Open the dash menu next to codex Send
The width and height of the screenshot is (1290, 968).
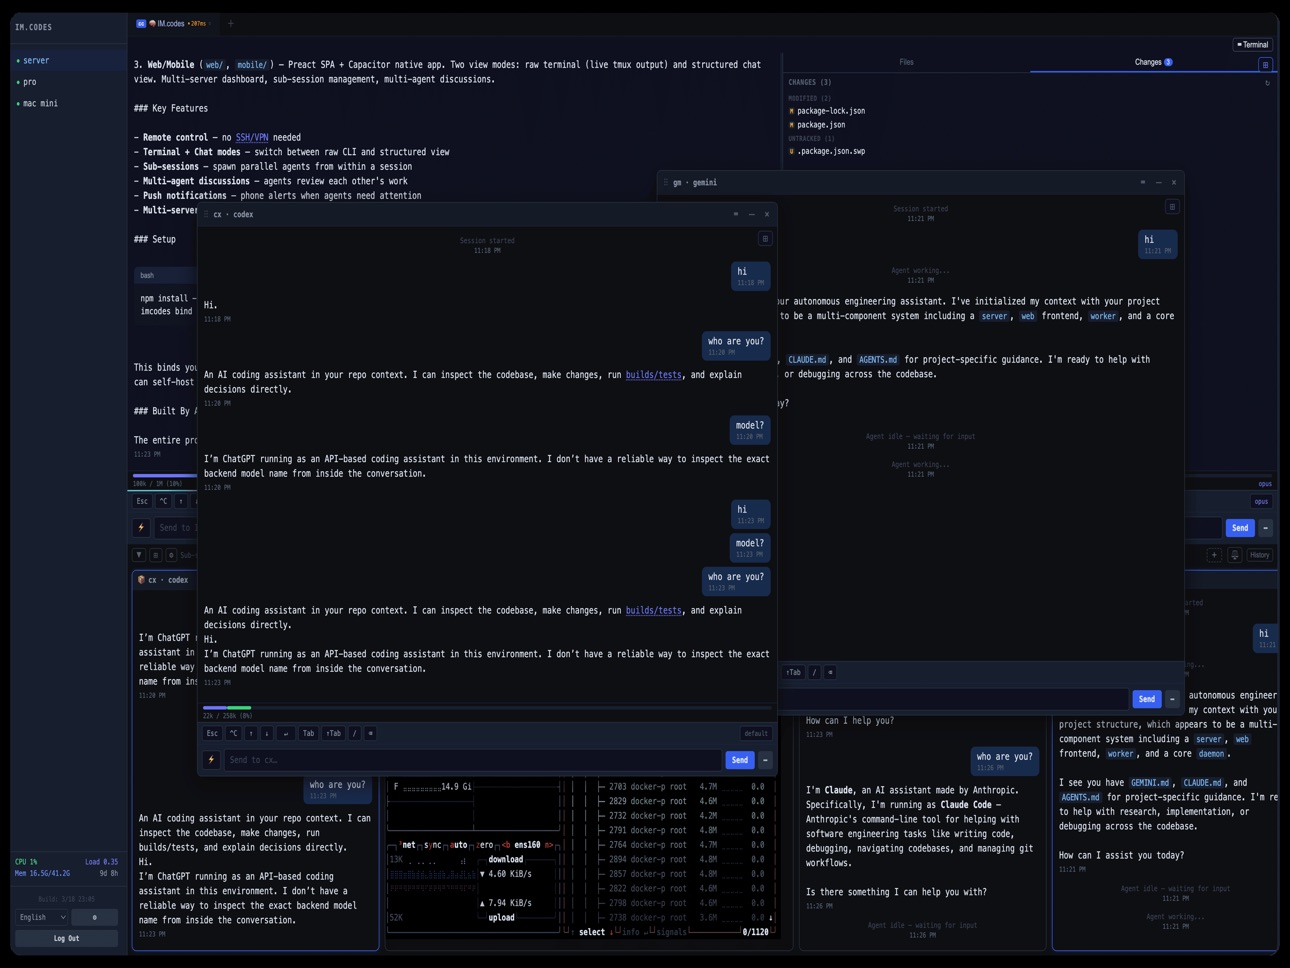(765, 760)
